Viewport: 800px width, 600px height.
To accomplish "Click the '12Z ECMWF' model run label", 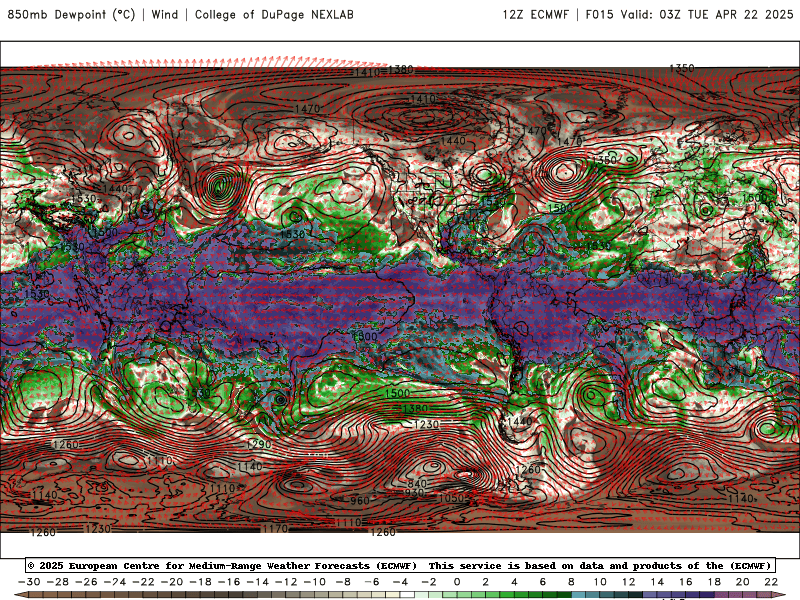I will point(535,14).
